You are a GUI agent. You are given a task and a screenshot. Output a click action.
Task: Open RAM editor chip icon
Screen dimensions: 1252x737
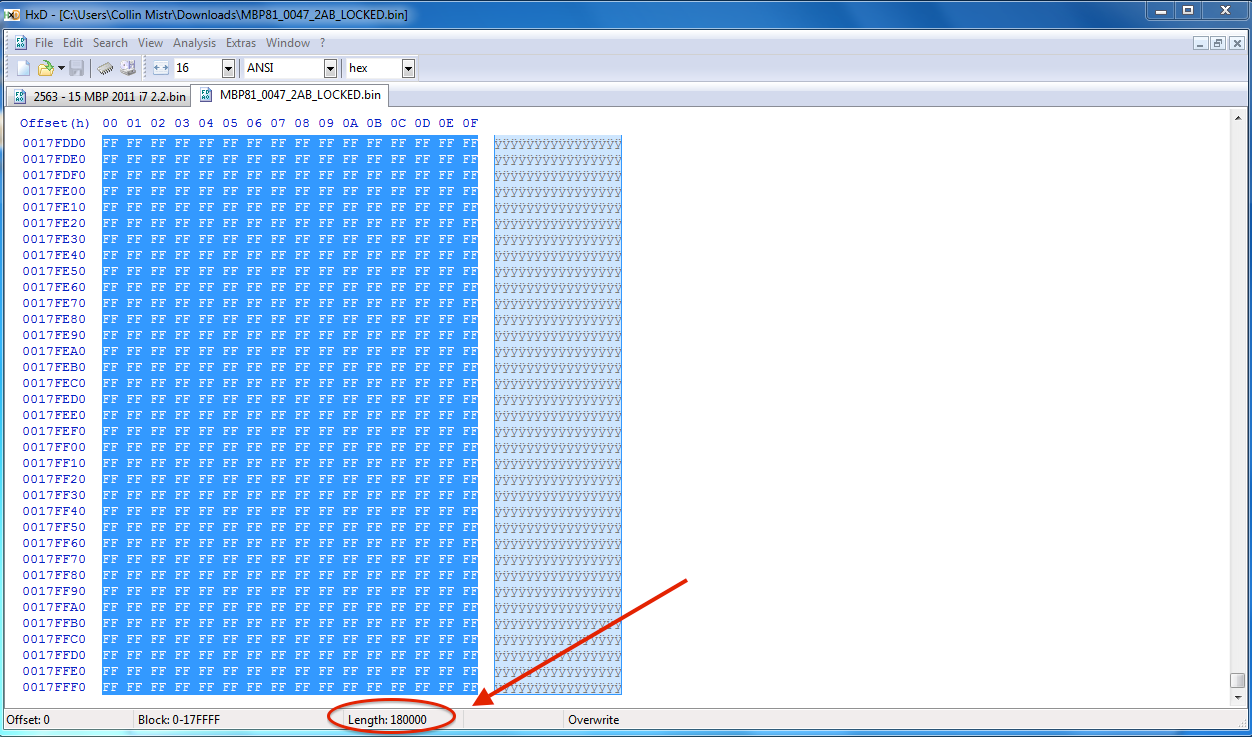pyautogui.click(x=106, y=68)
